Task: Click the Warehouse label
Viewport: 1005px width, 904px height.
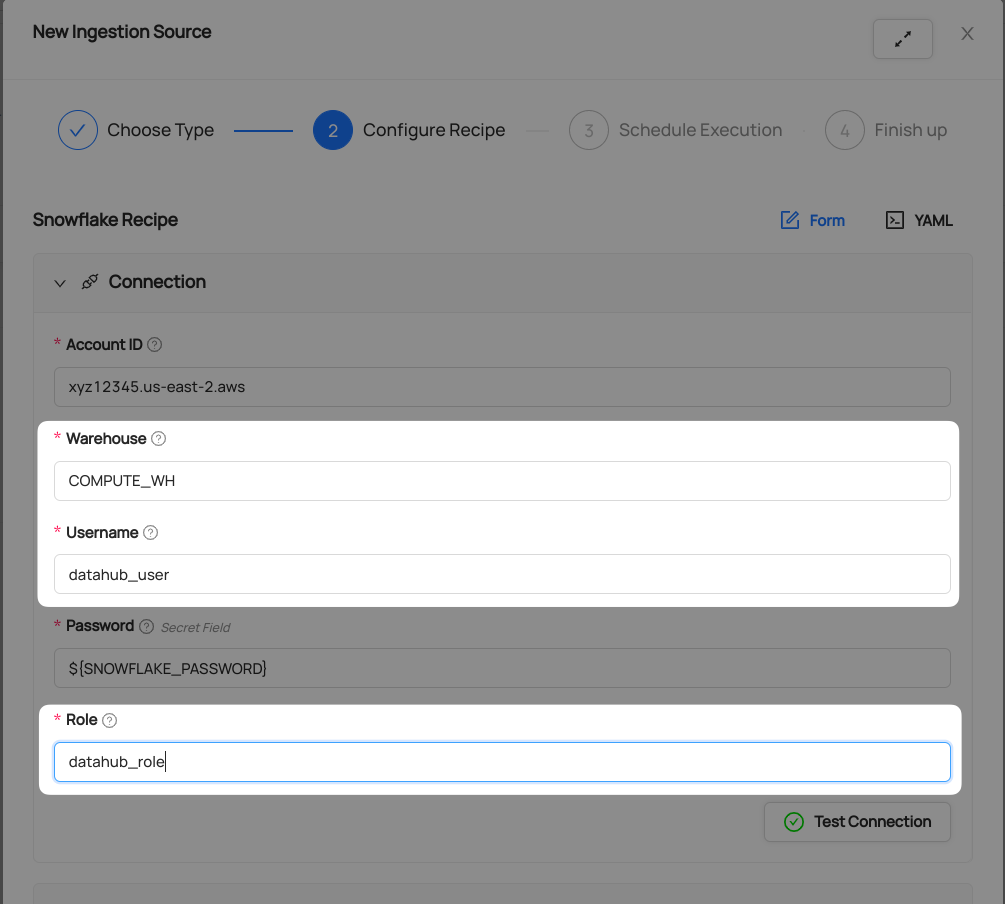Action: coord(106,439)
